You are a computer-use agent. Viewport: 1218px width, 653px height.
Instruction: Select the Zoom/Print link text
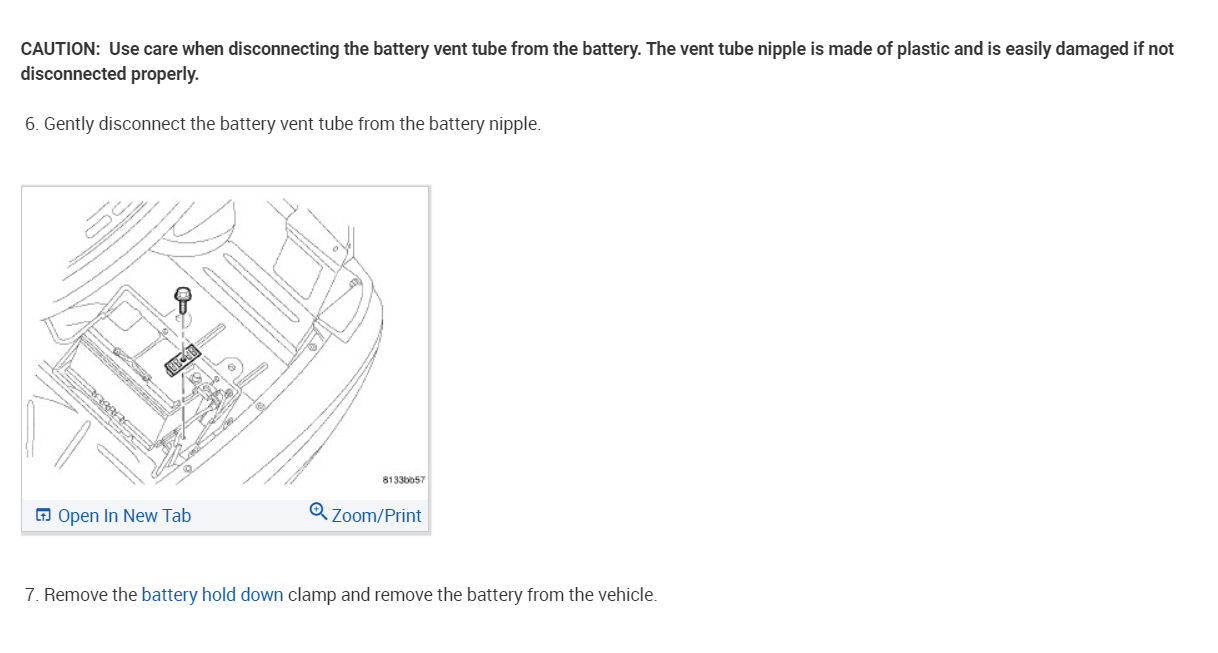point(376,516)
